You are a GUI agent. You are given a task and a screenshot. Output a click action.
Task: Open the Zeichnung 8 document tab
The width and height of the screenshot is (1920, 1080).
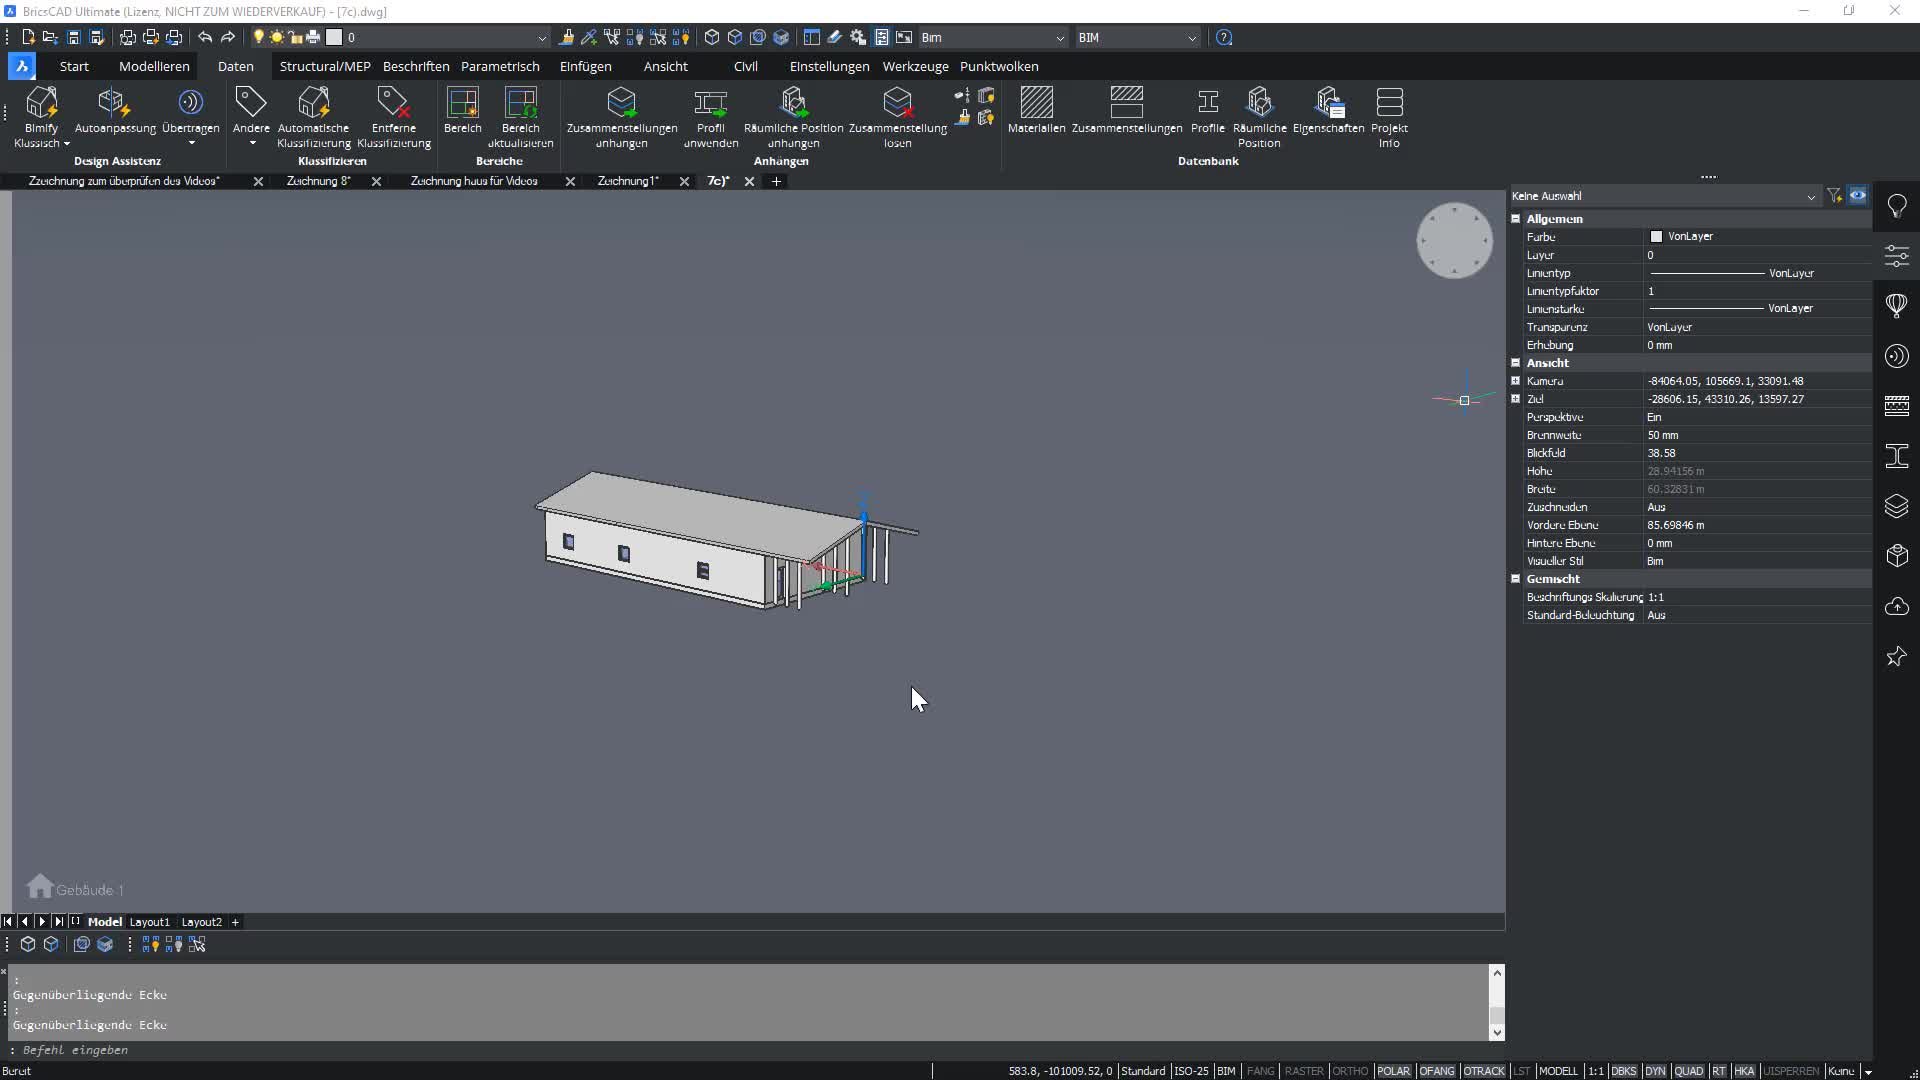(x=318, y=181)
